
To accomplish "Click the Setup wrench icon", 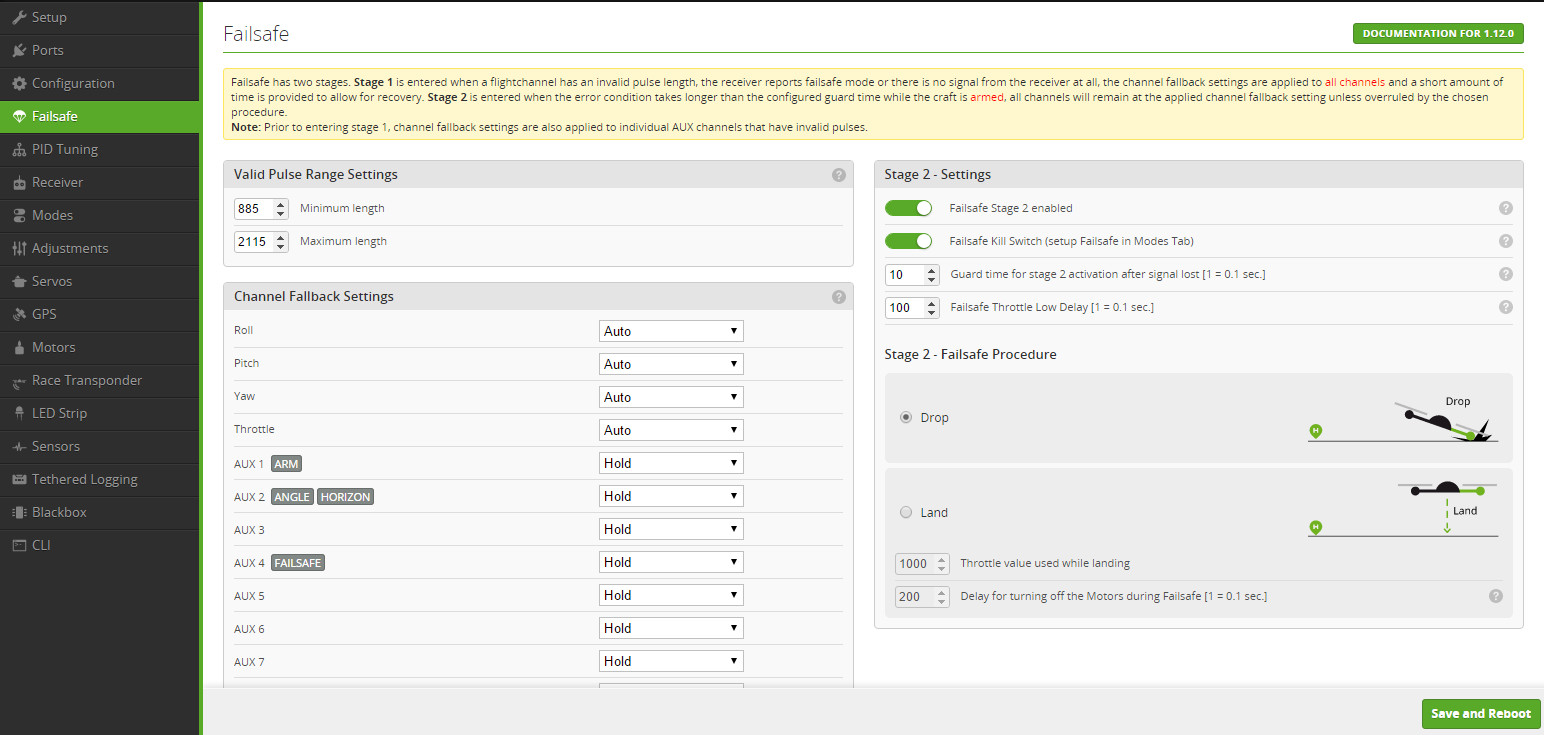I will [19, 17].
